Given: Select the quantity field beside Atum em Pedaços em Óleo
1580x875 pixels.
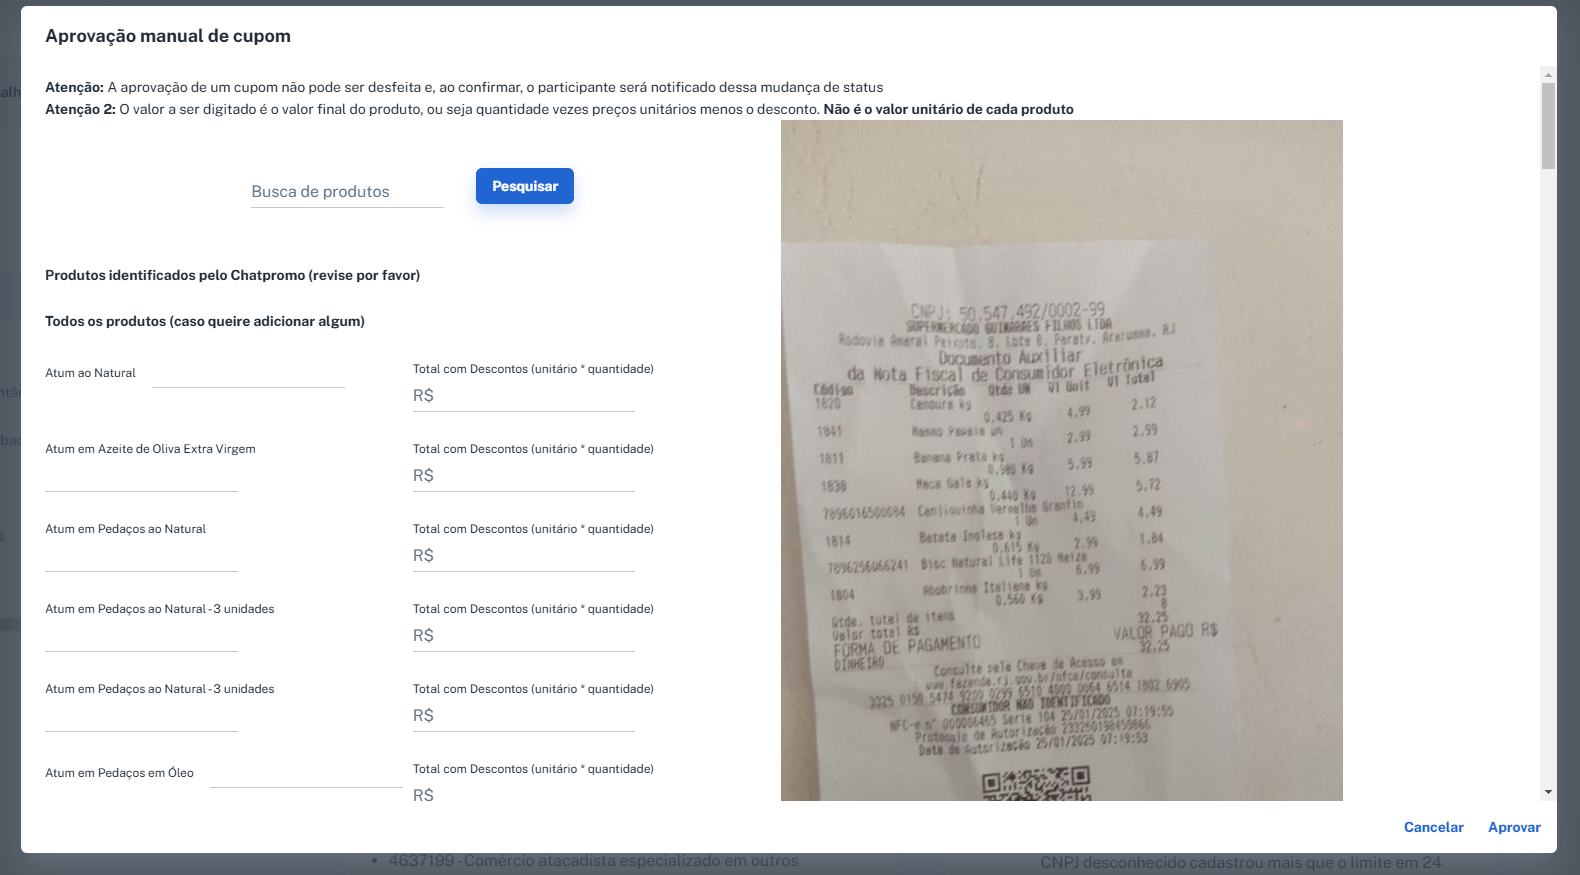Looking at the screenshot, I should click(x=306, y=774).
